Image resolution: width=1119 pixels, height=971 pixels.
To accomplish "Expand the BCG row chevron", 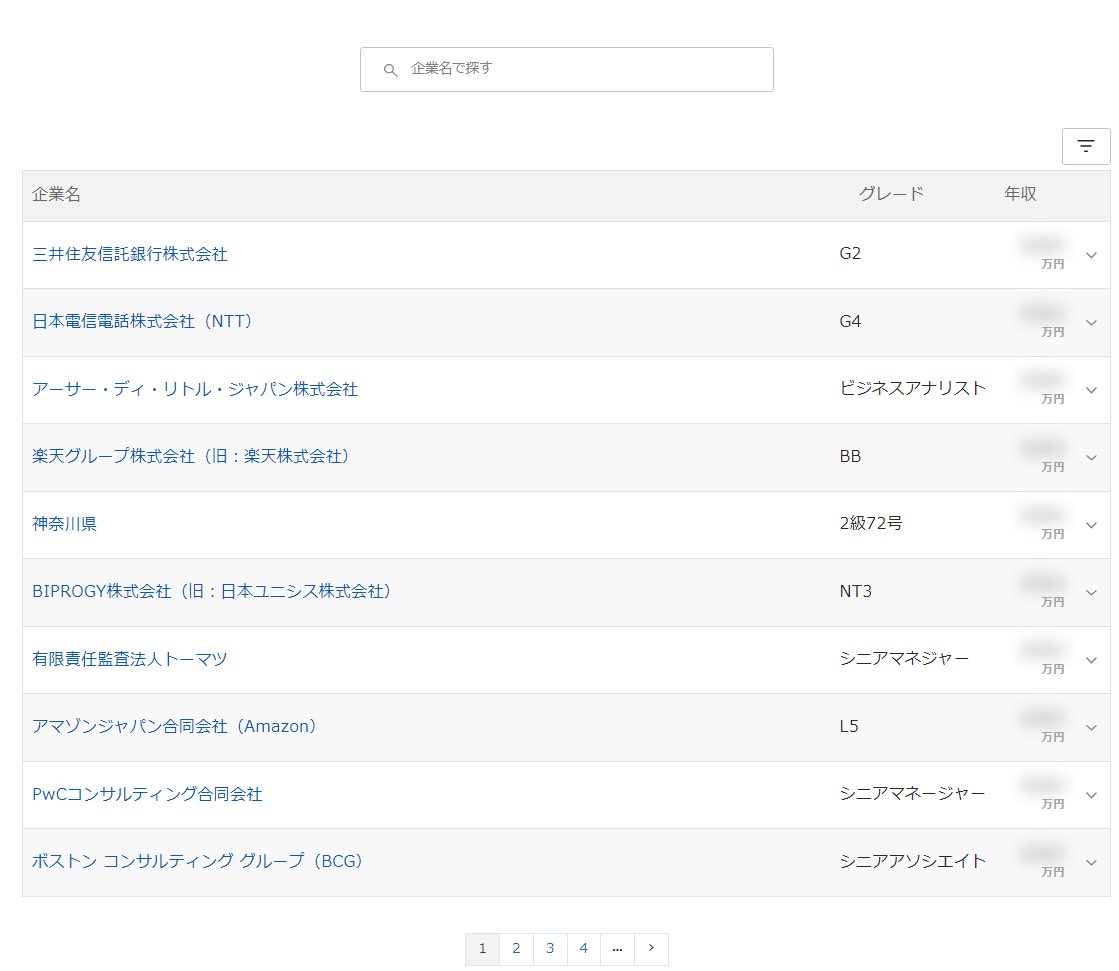I will click(1091, 862).
